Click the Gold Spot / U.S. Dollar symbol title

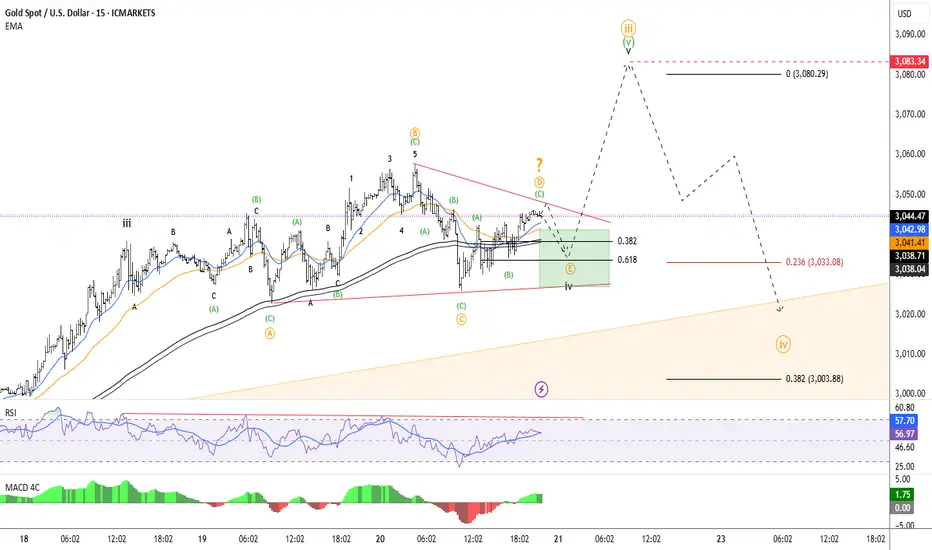(x=80, y=13)
